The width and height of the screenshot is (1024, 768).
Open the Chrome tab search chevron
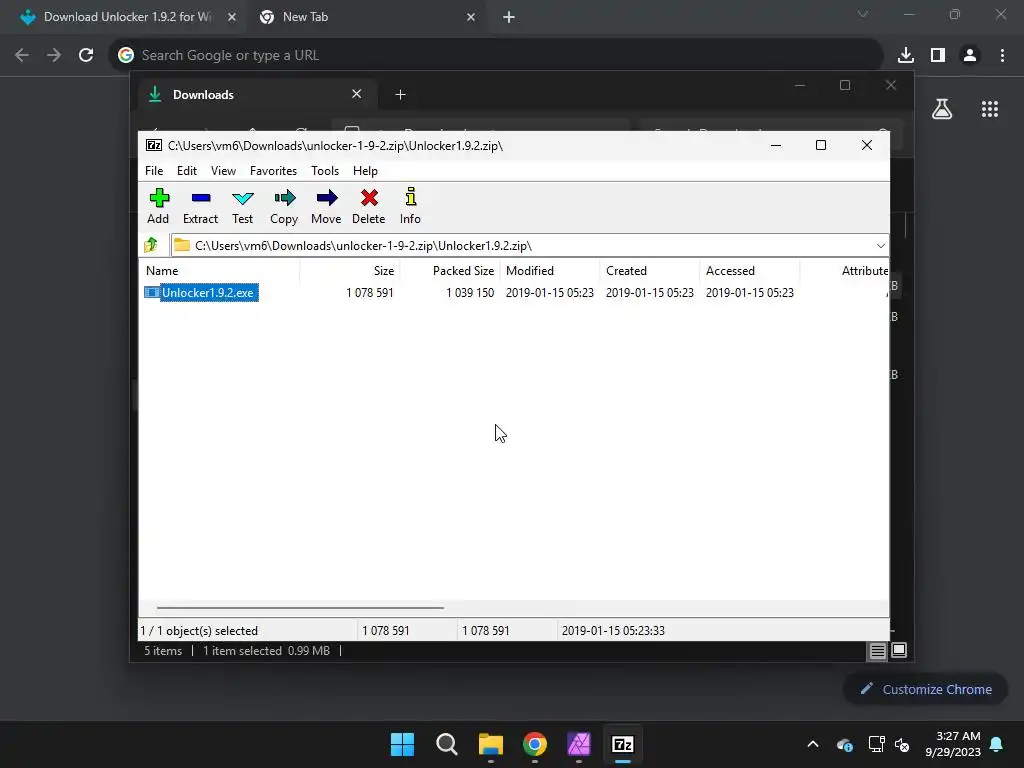(863, 14)
